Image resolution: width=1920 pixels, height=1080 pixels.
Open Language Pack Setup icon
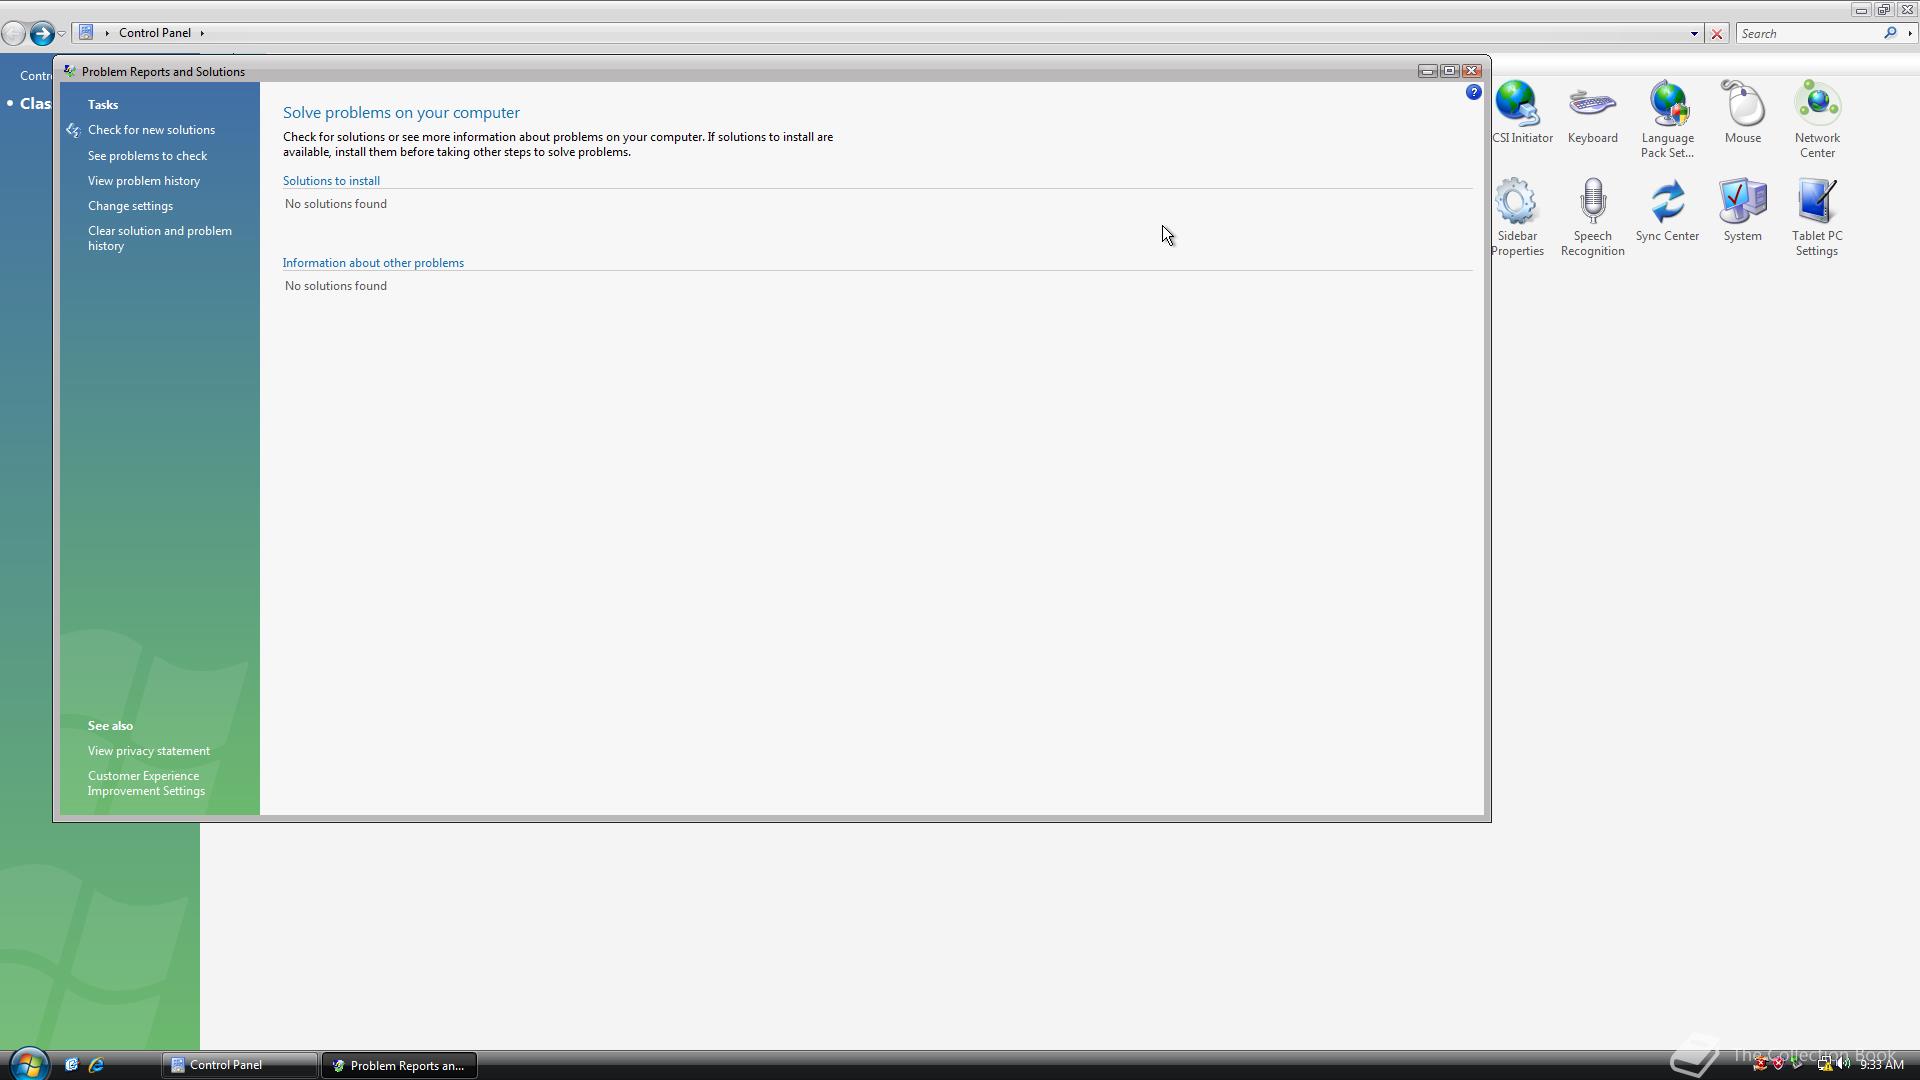1667,119
